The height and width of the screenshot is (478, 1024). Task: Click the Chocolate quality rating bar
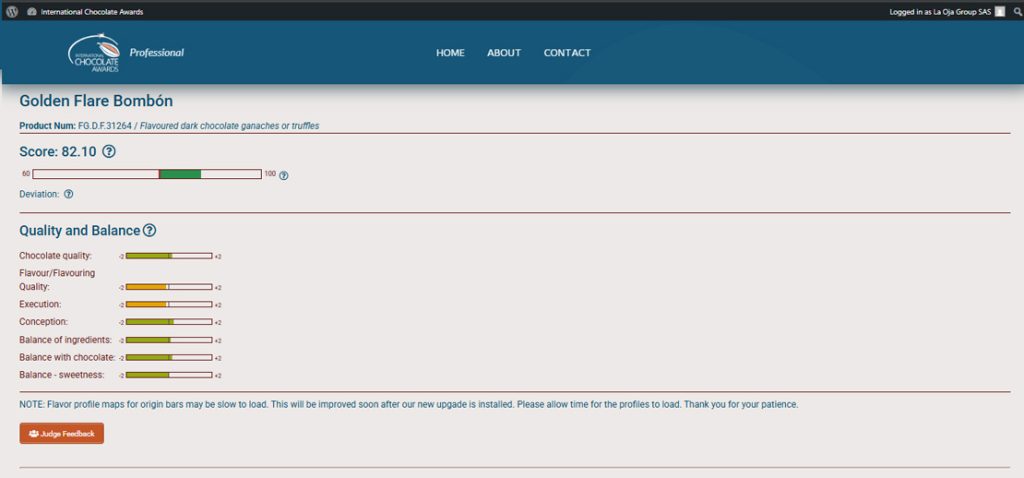168,256
